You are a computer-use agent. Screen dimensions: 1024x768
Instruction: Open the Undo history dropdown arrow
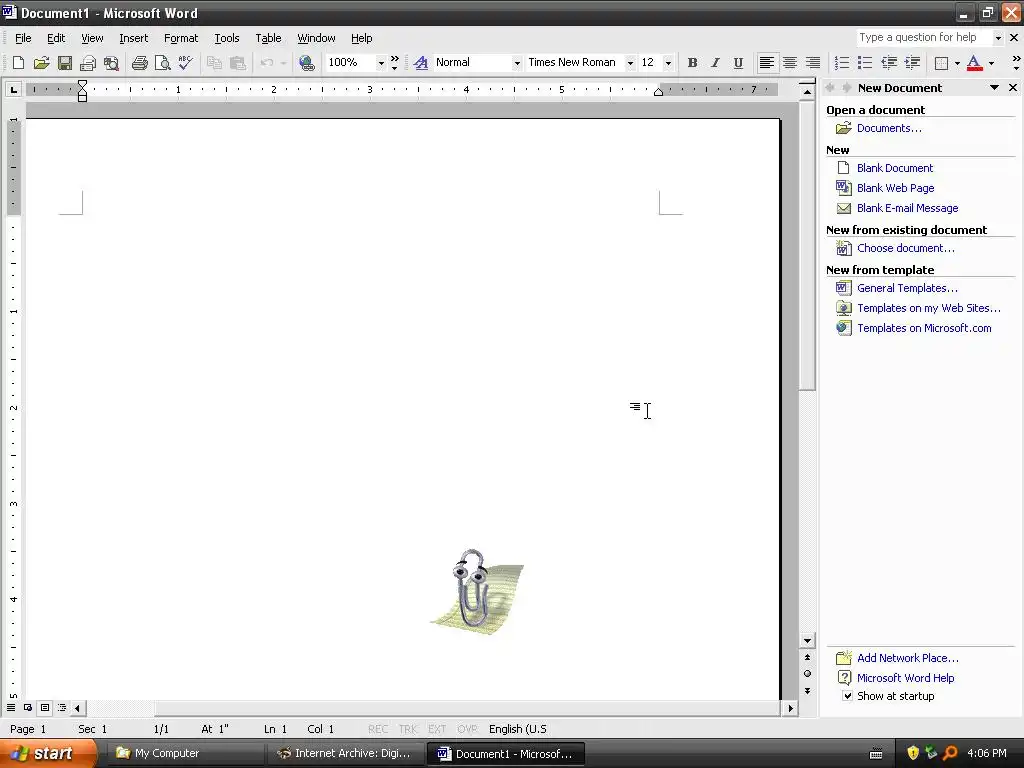coord(283,63)
